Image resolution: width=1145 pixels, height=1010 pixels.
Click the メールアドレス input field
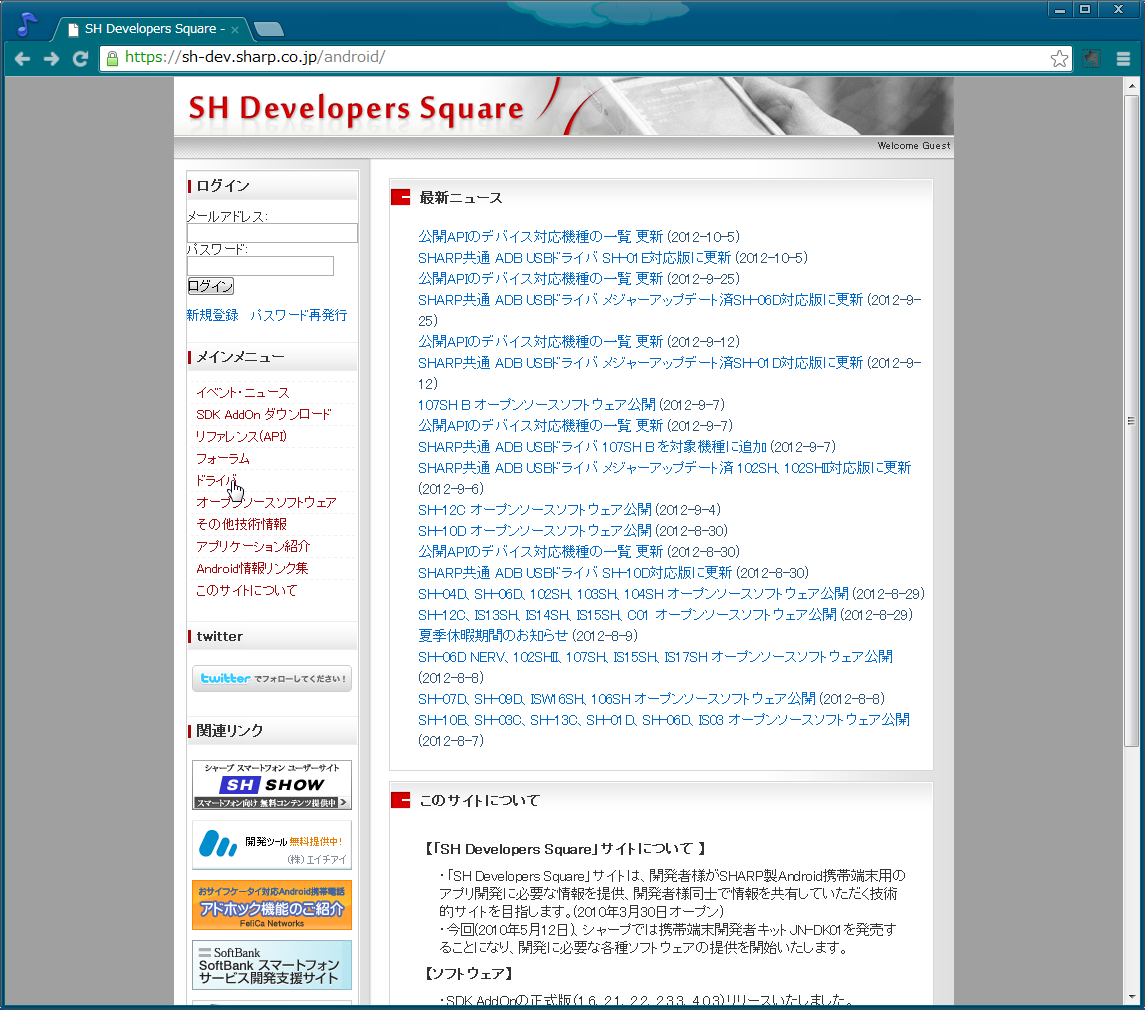(x=272, y=233)
